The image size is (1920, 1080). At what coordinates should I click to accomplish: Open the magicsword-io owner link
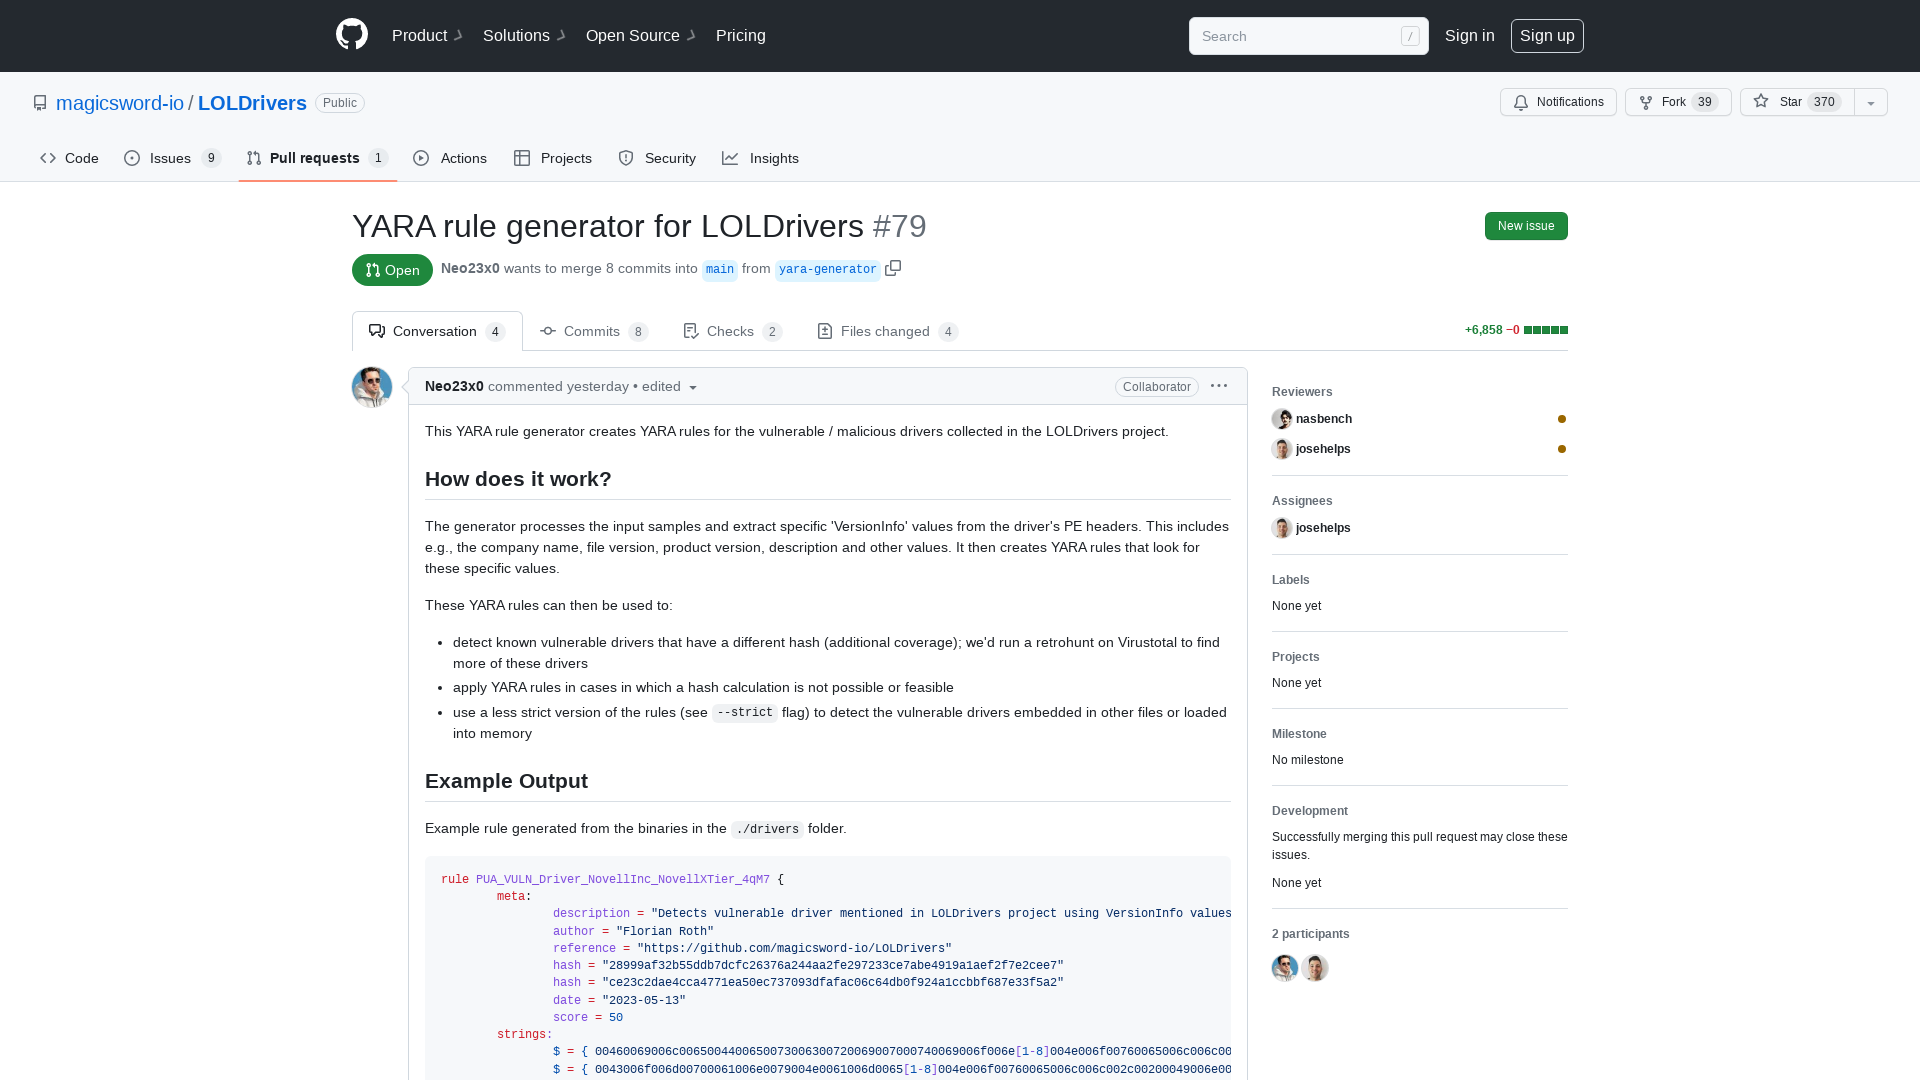[x=120, y=103]
